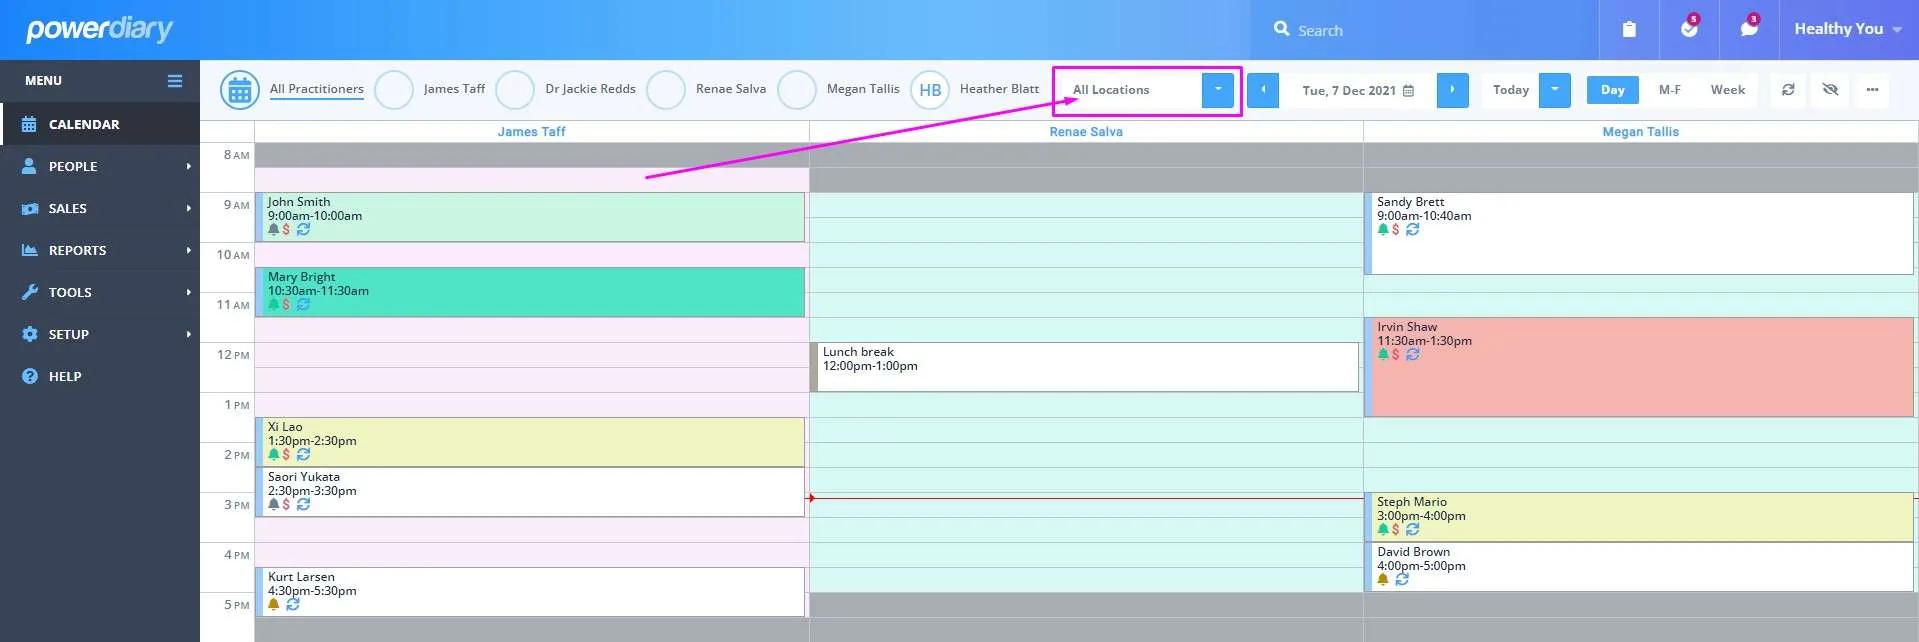Expand the Healthy You account menu
The image size is (1919, 642).
click(1847, 29)
